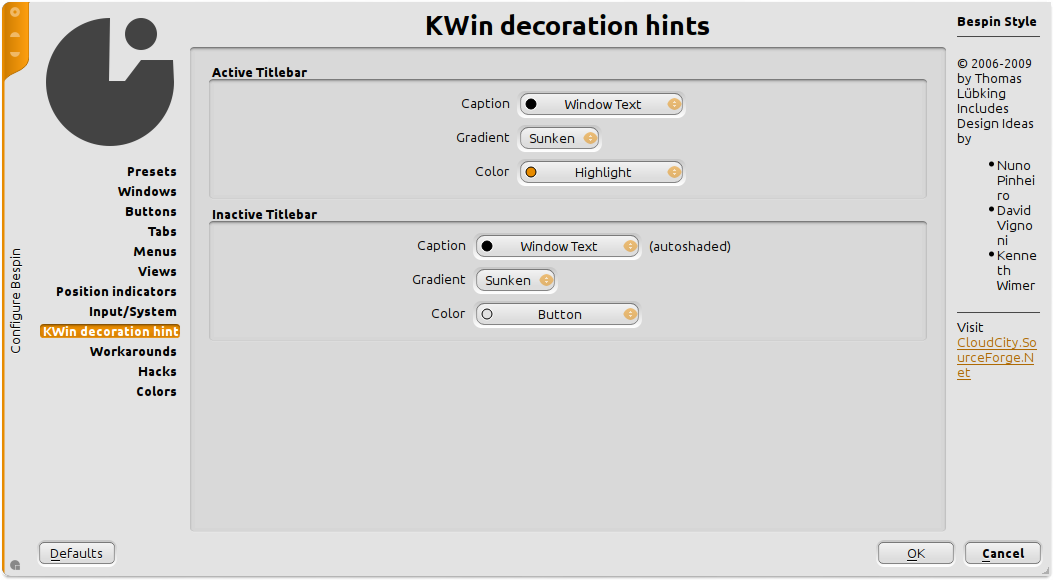This screenshot has height=580, width=1053.
Task: Click the (autoshaded) label
Action: point(690,246)
